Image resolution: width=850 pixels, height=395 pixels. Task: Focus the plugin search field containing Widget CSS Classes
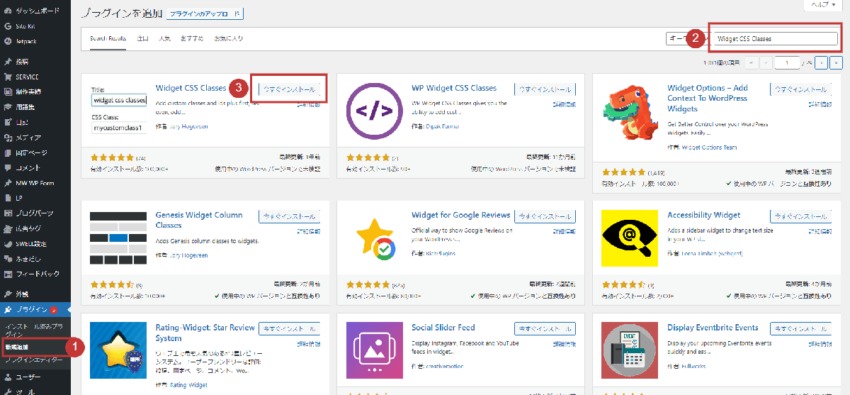coord(775,38)
